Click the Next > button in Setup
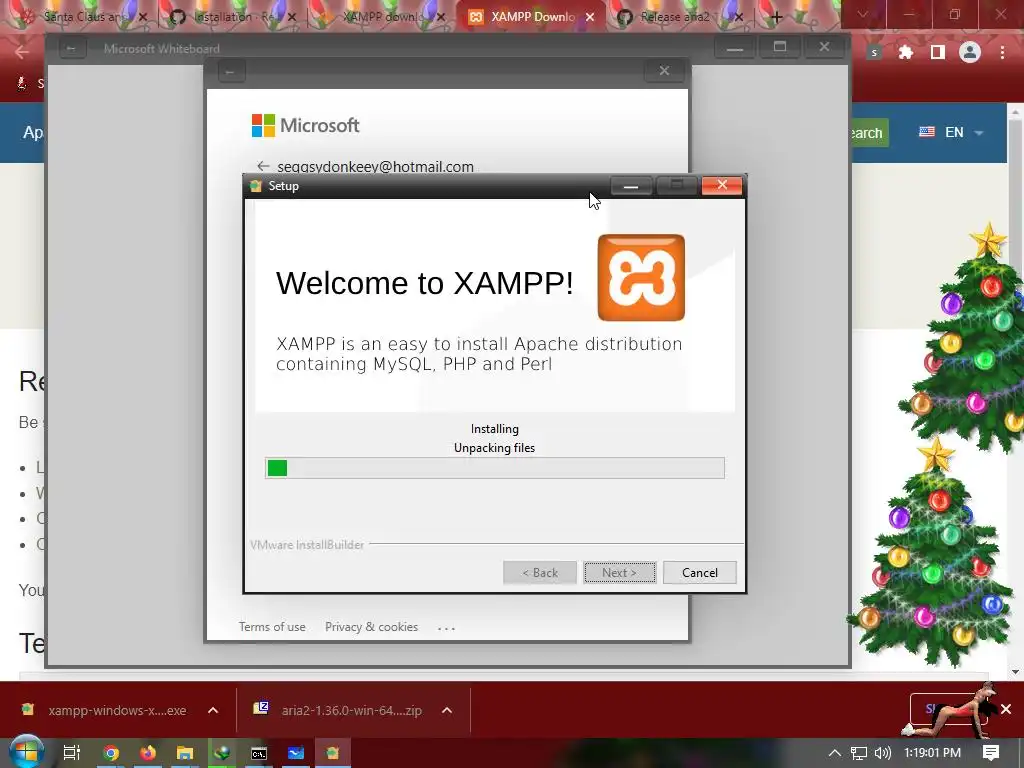This screenshot has width=1024, height=768. coord(619,573)
